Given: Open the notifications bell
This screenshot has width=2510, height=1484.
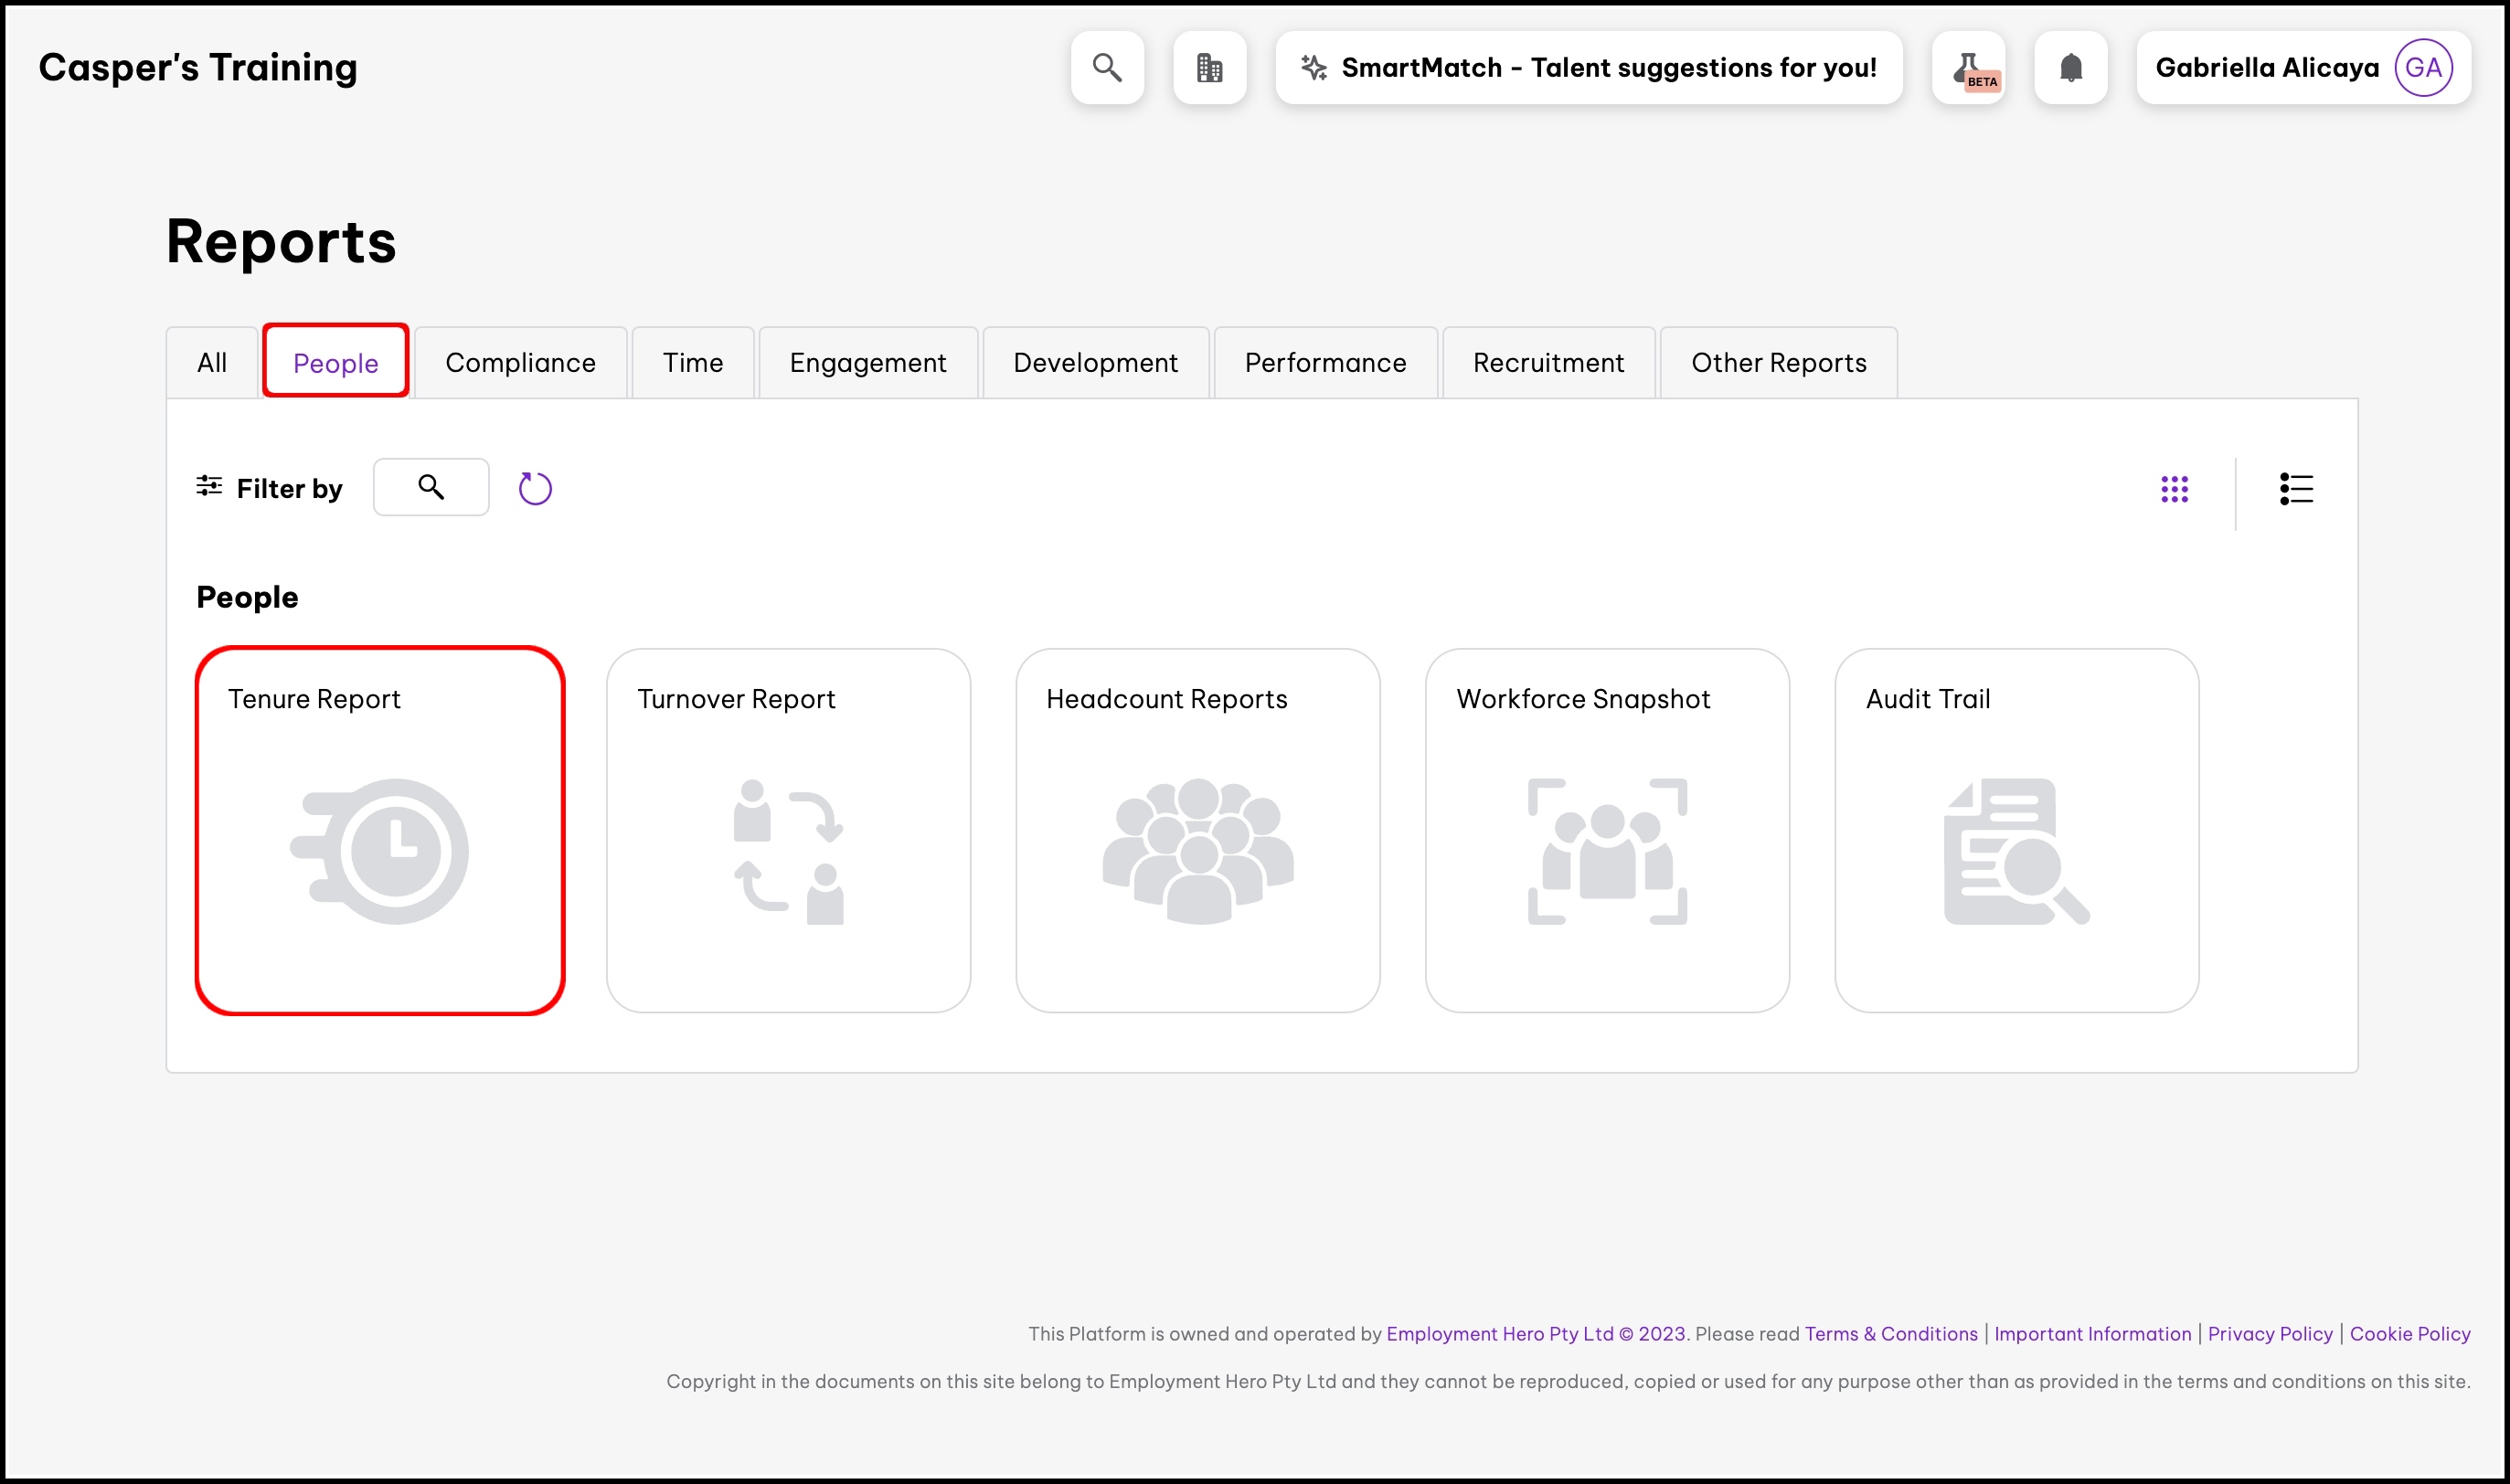Looking at the screenshot, I should pos(2071,67).
